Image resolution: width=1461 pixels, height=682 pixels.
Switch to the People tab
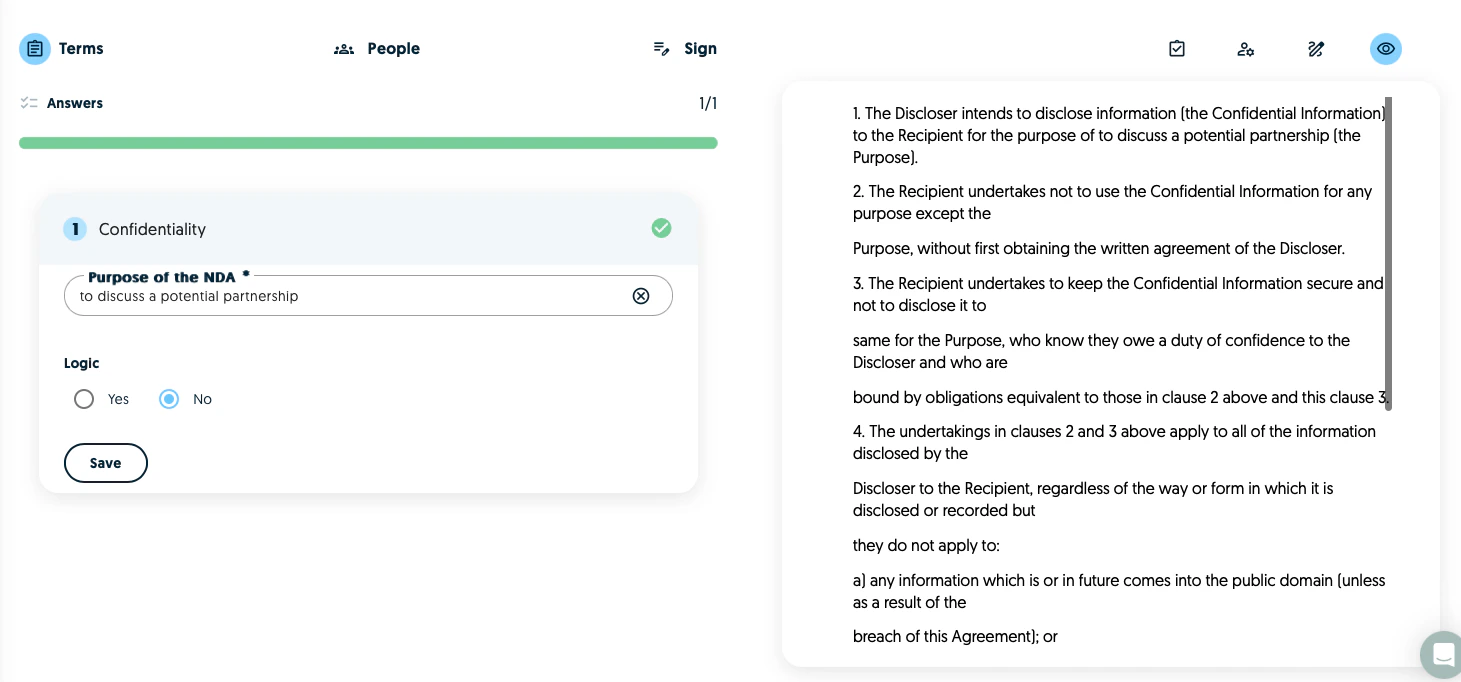377,49
